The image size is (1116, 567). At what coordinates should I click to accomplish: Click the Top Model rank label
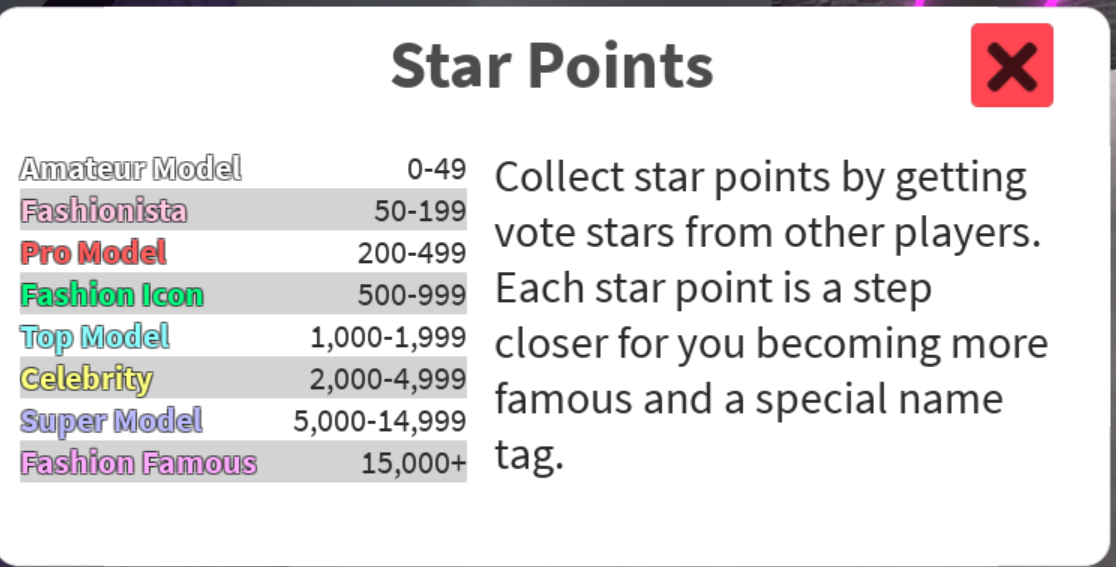(95, 337)
